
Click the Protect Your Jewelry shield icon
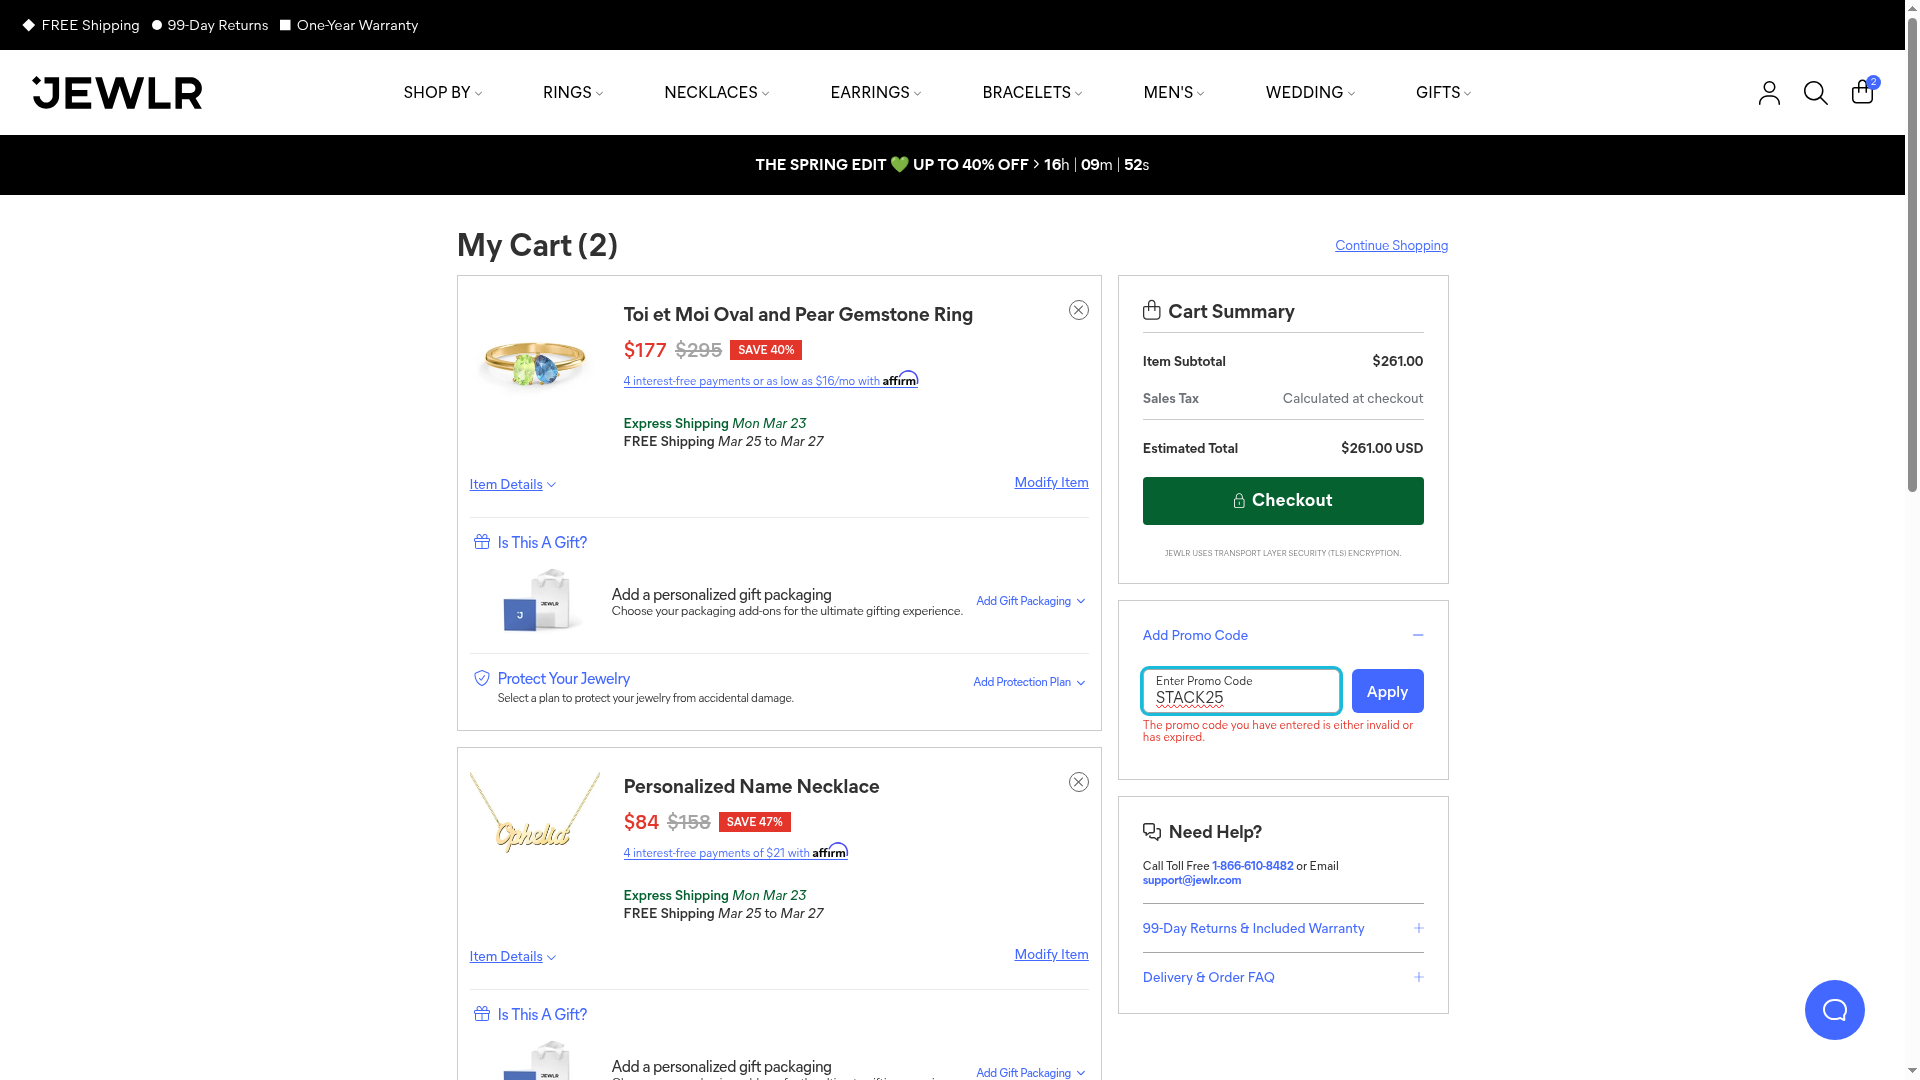click(482, 678)
